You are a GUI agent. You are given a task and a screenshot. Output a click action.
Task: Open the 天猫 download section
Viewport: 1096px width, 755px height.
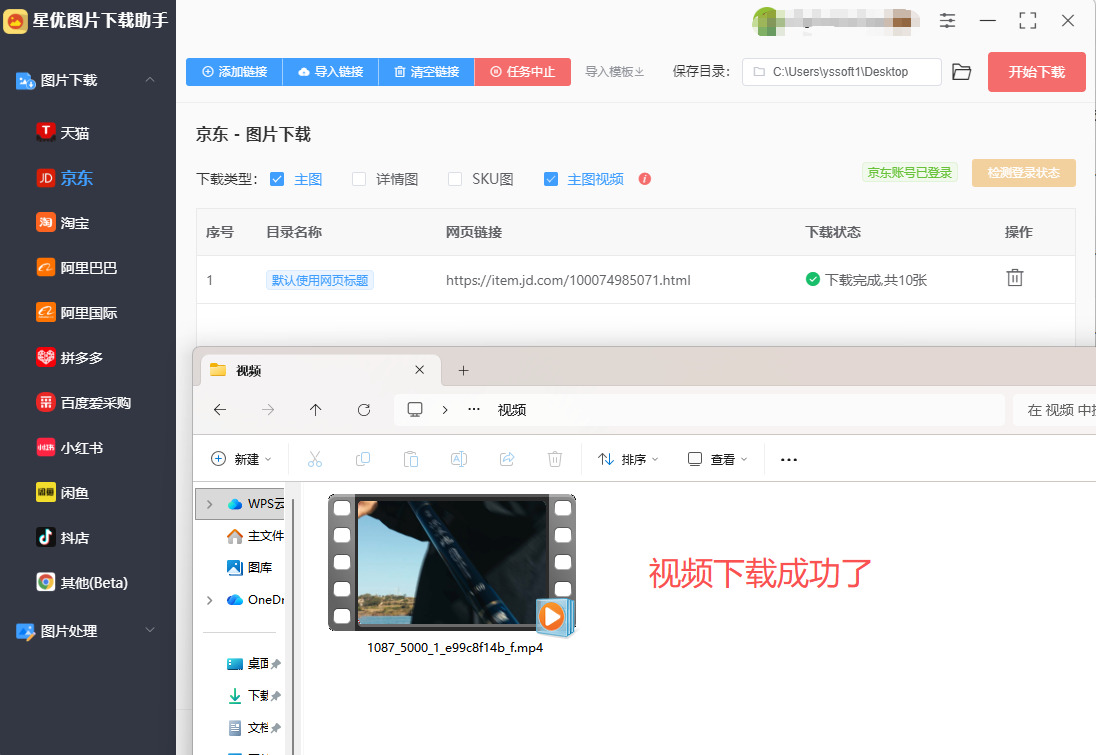pyautogui.click(x=63, y=132)
